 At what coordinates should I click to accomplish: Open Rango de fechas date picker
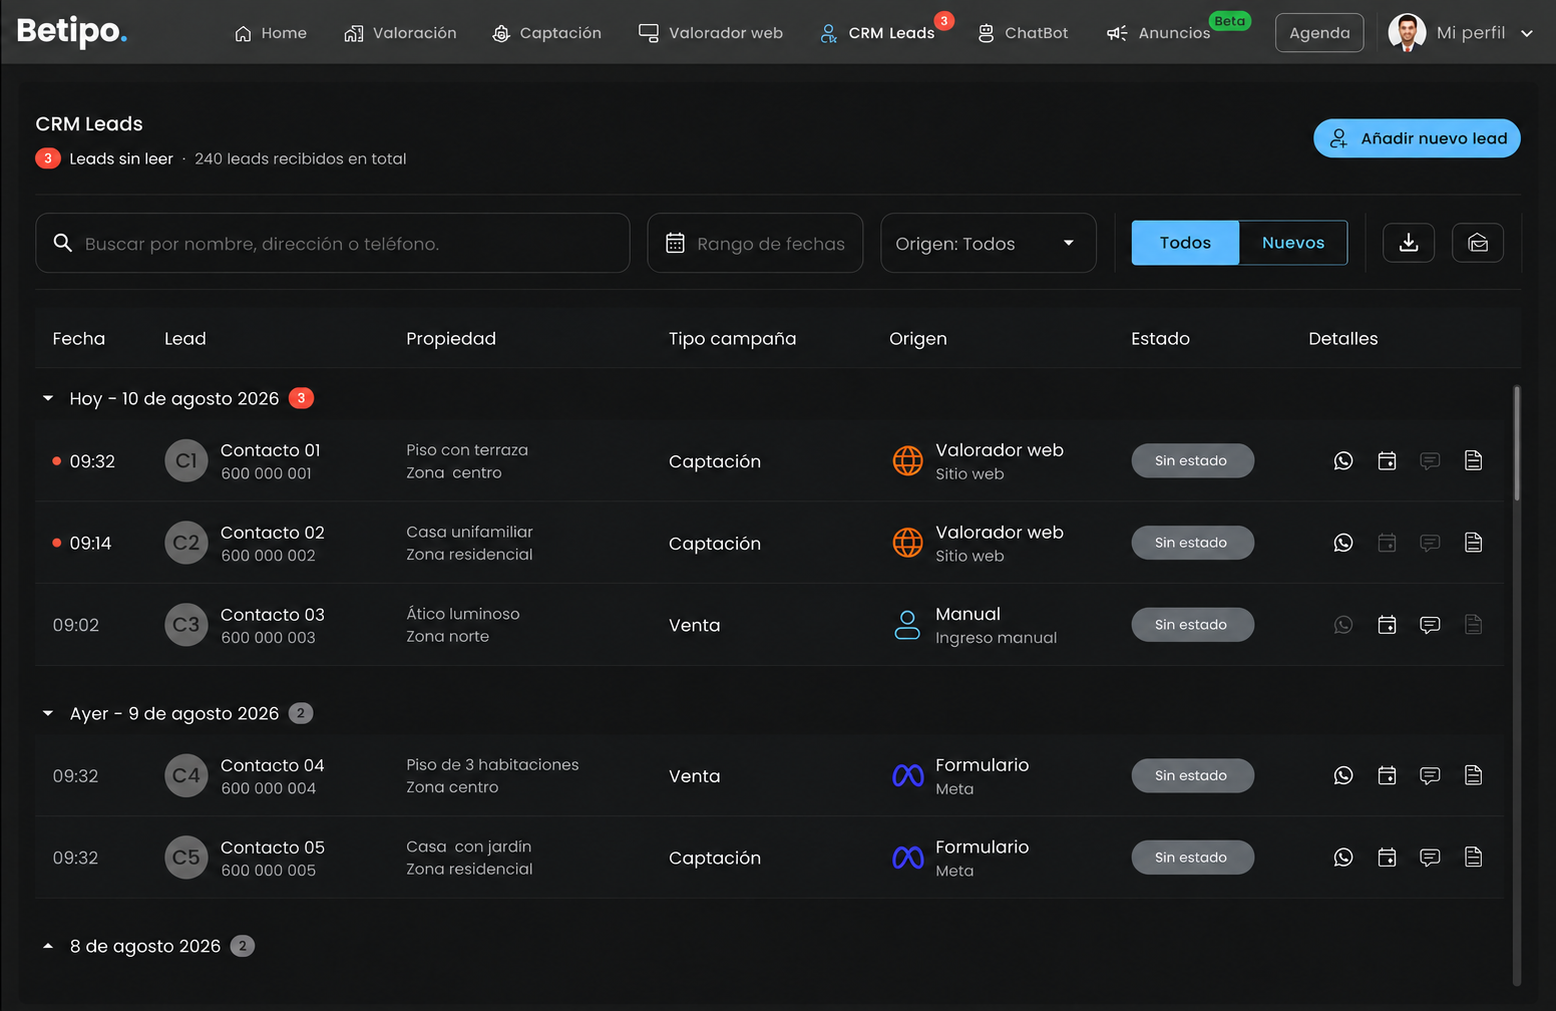[755, 243]
